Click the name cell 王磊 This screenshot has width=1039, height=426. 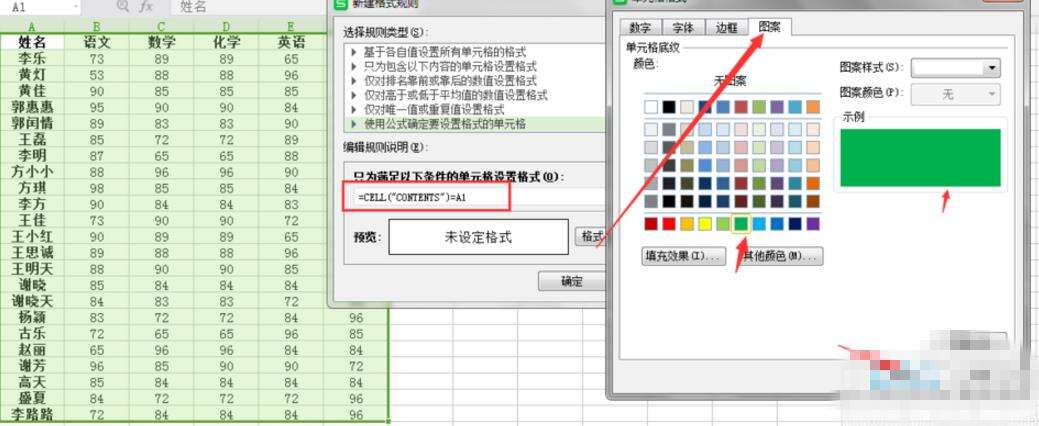pyautogui.click(x=32, y=139)
